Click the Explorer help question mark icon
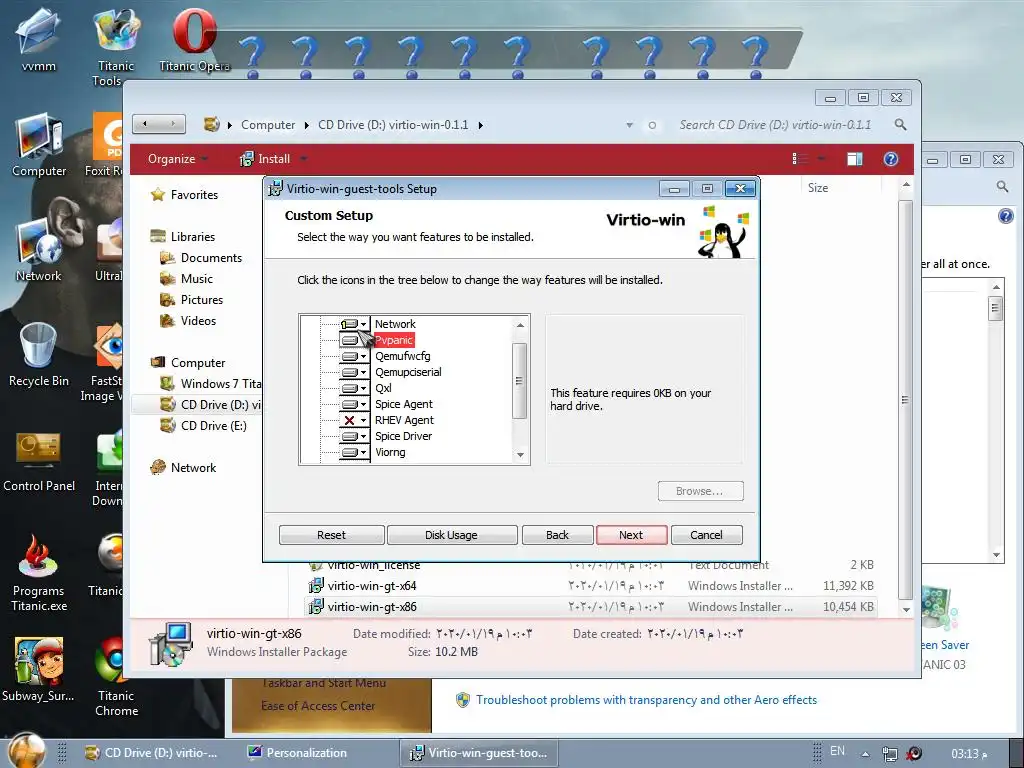Screen dimensions: 1024x768 [890, 159]
